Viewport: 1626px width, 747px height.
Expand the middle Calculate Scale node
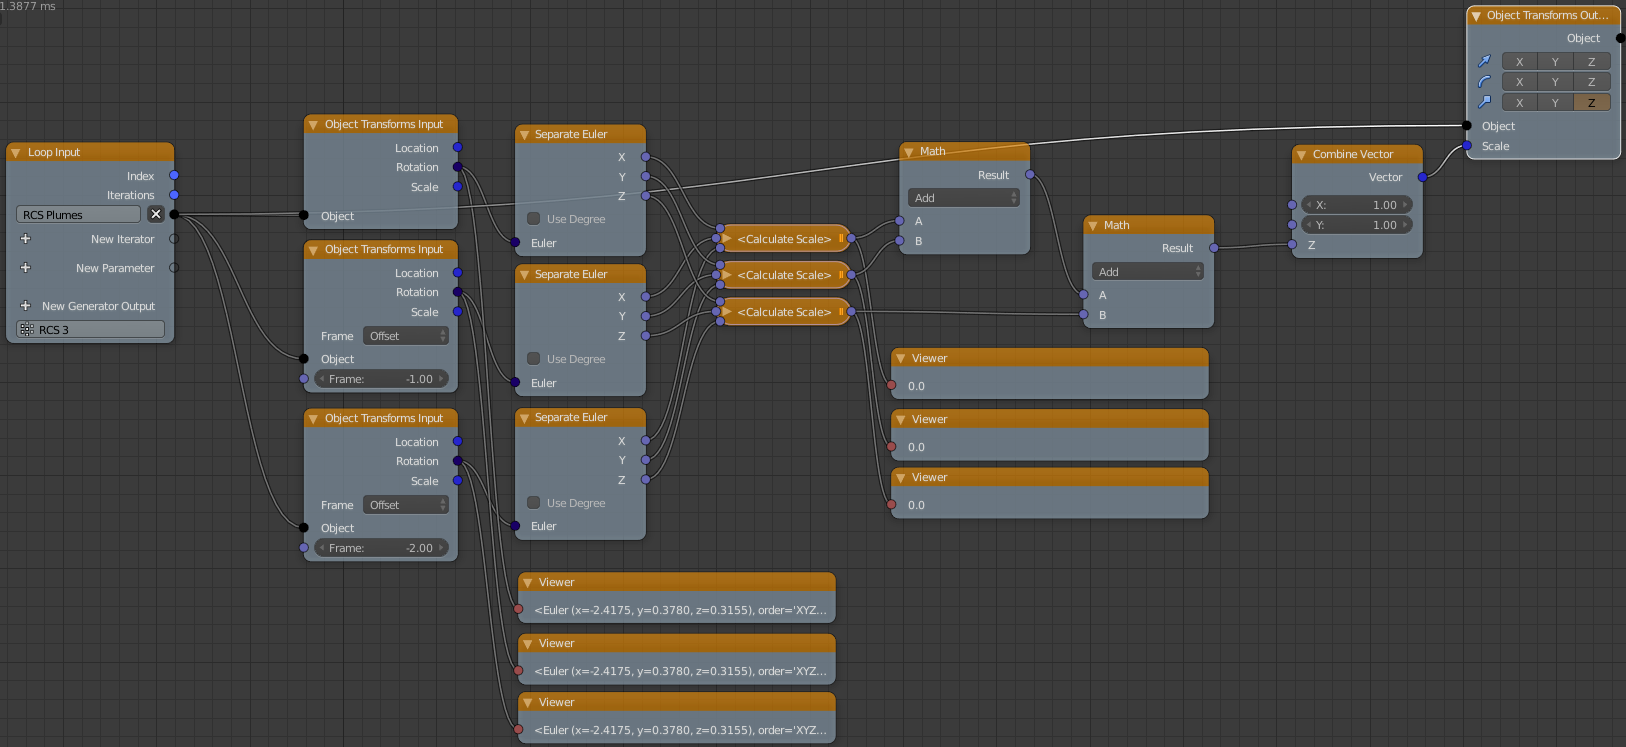727,274
